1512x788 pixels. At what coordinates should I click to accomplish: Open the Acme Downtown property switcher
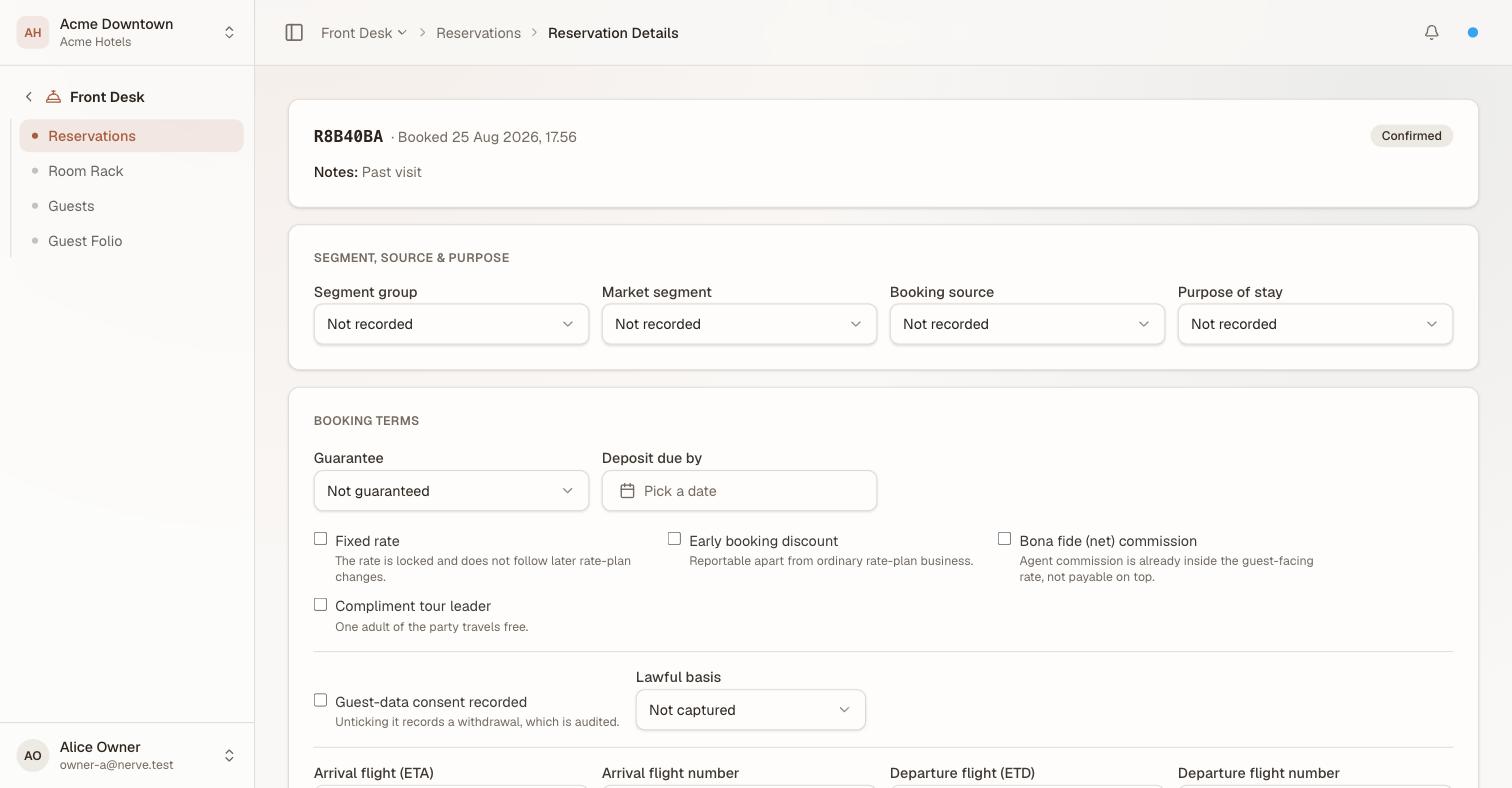[x=127, y=33]
